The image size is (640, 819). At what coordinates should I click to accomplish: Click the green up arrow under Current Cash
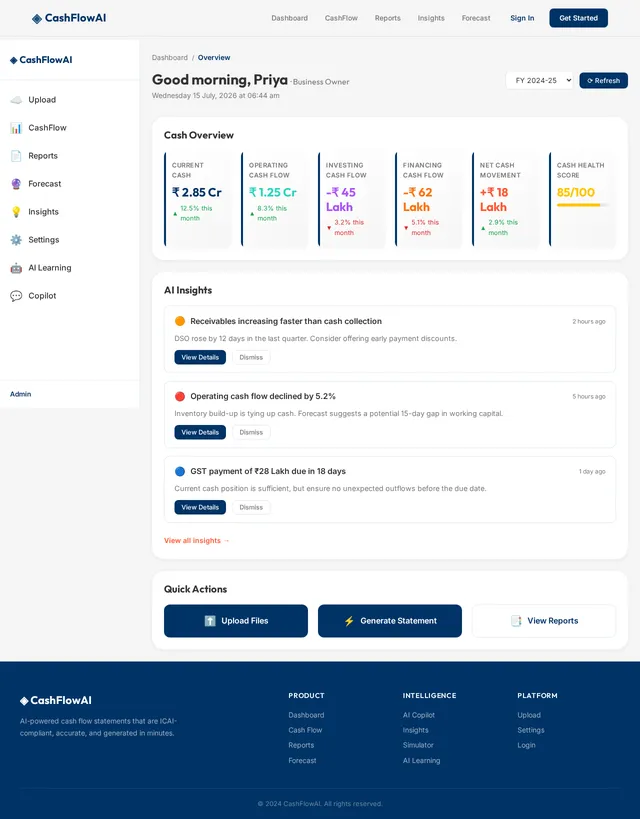(x=175, y=214)
